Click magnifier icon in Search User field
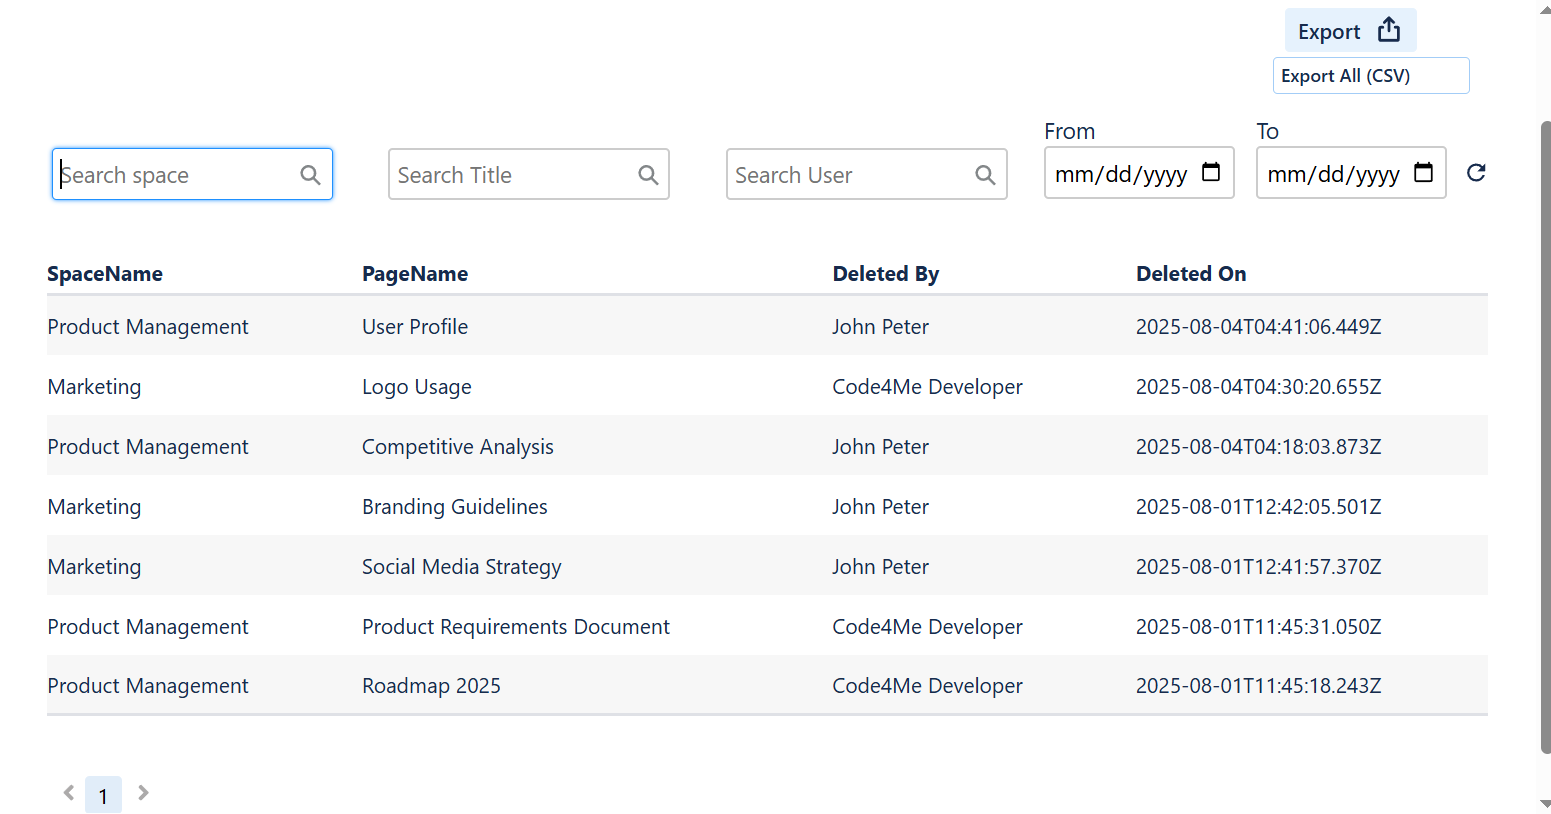The height and width of the screenshot is (814, 1551). coord(985,175)
